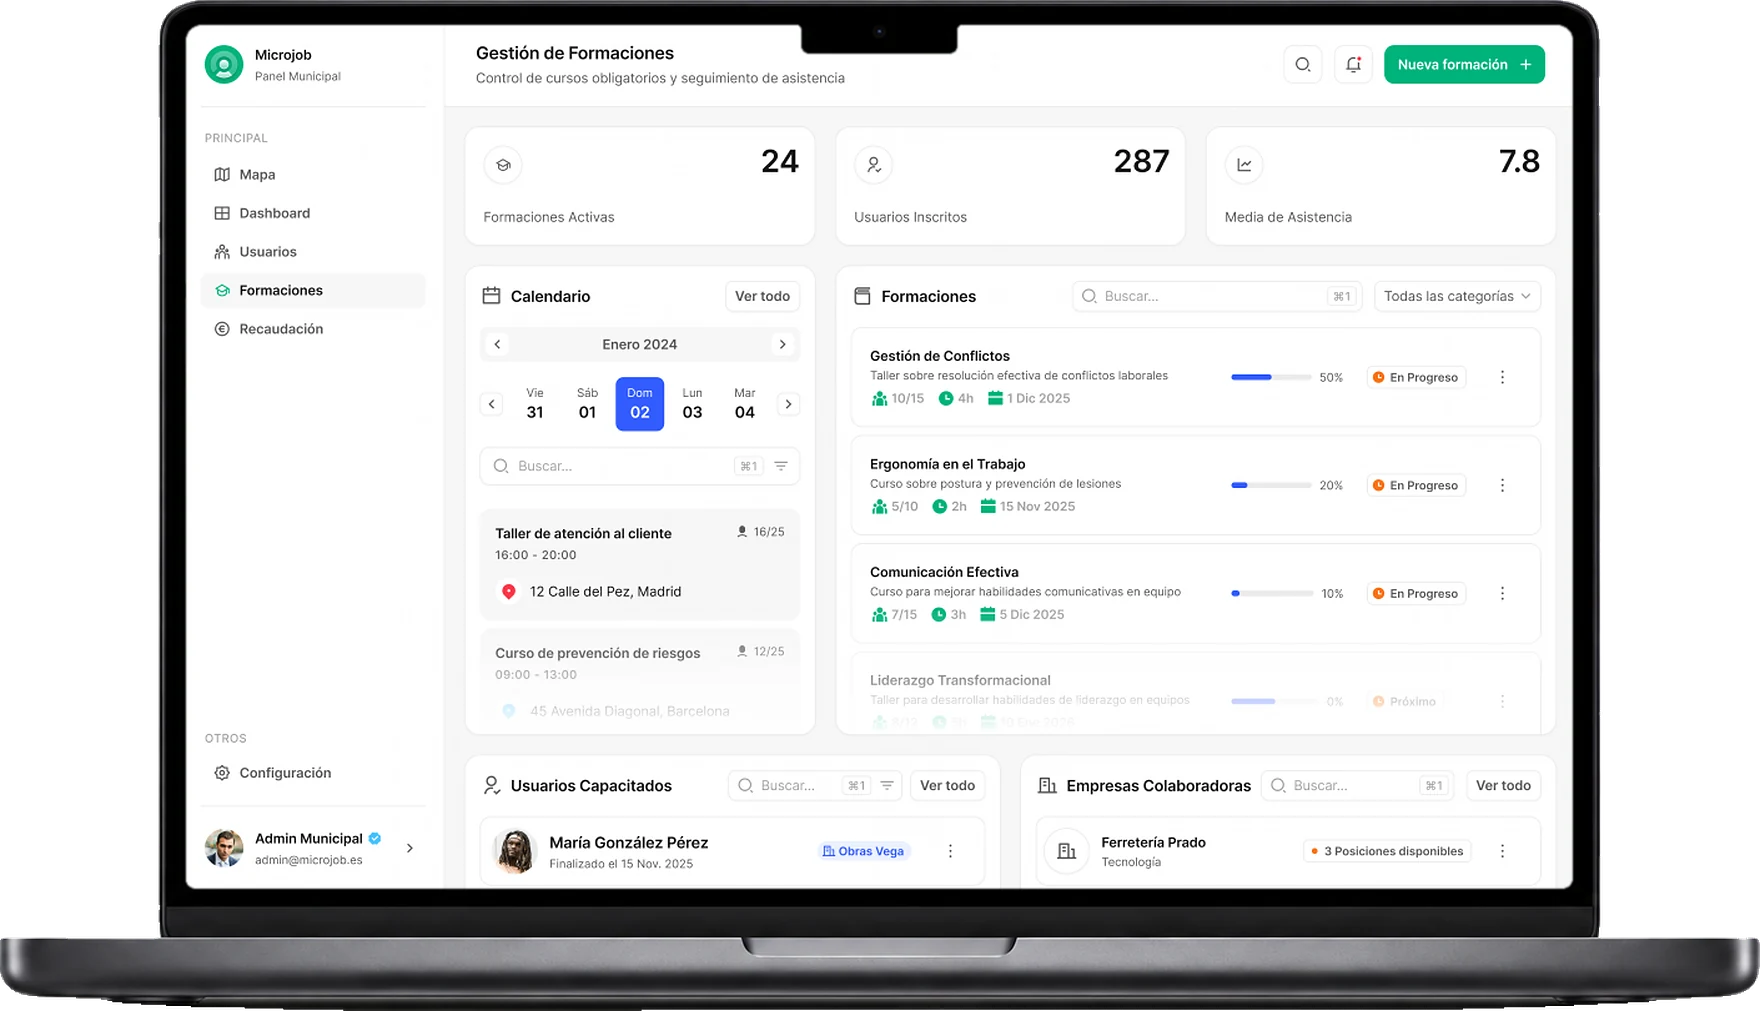The image size is (1760, 1011).
Task: Open Configuración in sidebar
Action: click(x=313, y=773)
